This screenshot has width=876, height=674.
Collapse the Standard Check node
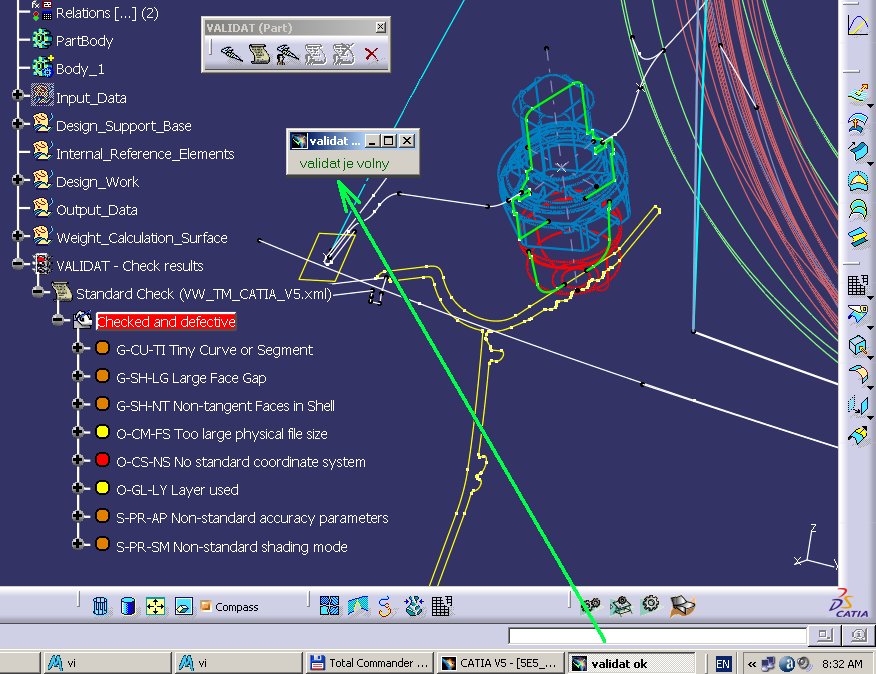pyautogui.click(x=37, y=291)
